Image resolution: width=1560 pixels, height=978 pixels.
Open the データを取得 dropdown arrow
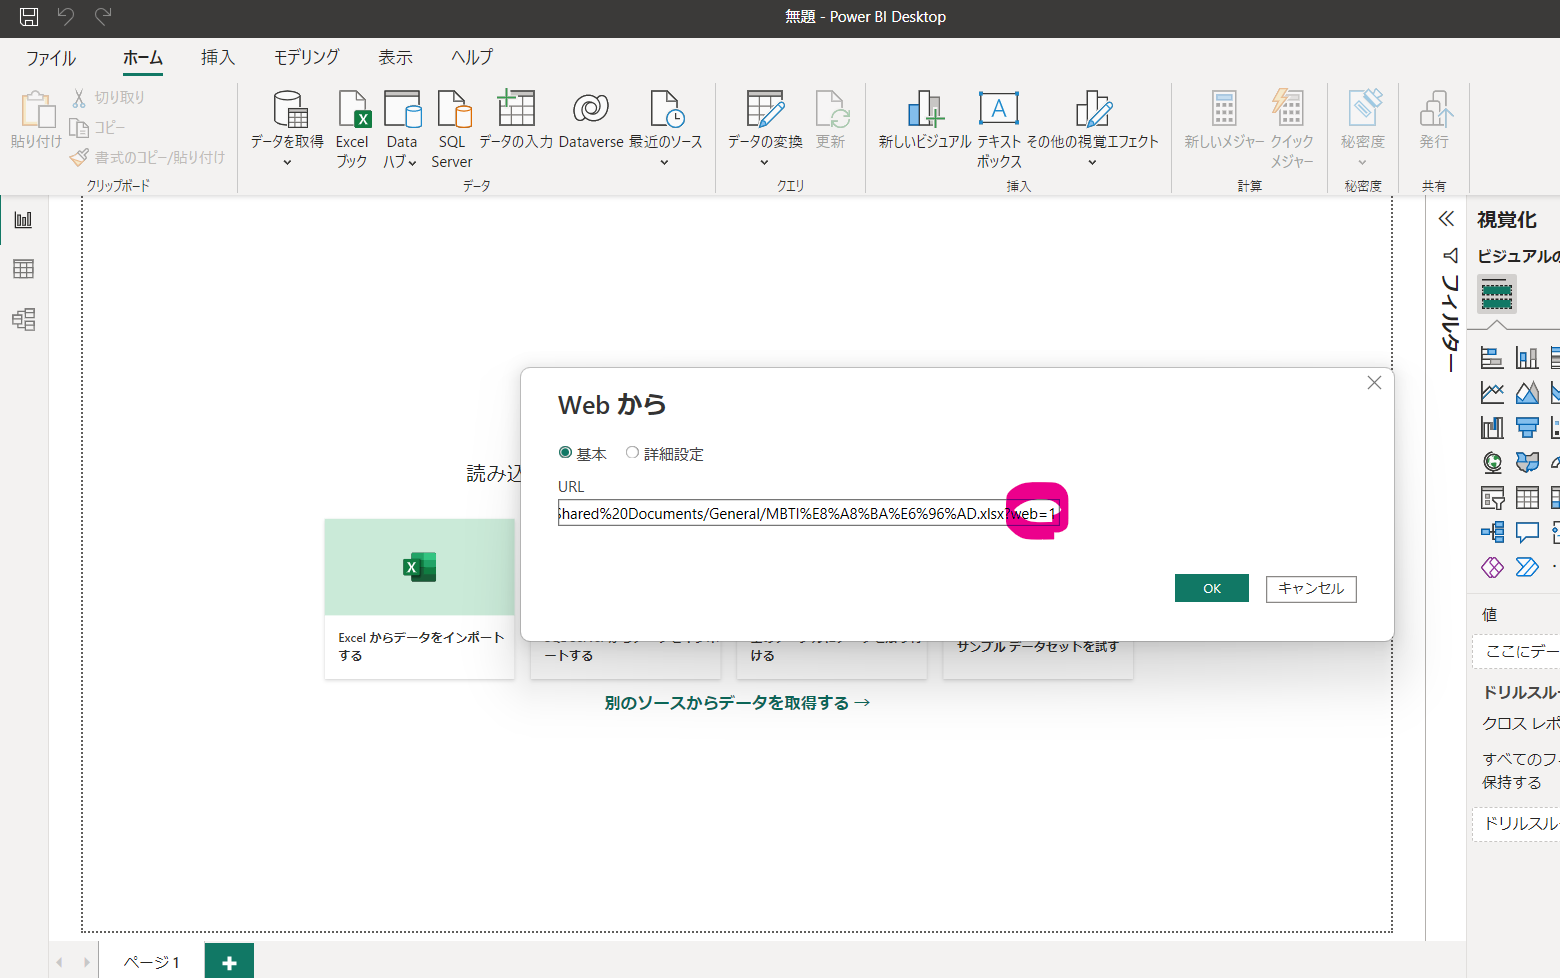[287, 162]
